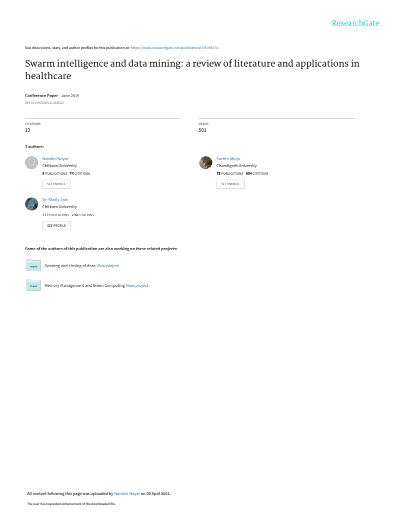This screenshot has width=396, height=512.
Task: Click the DOI text below Conference Paper
Action: [44, 103]
